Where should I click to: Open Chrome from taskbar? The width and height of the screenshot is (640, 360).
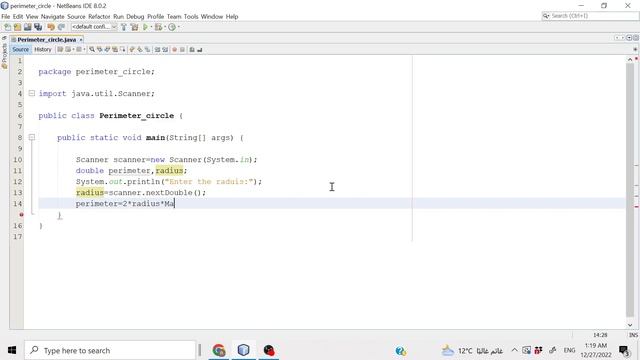(x=219, y=350)
